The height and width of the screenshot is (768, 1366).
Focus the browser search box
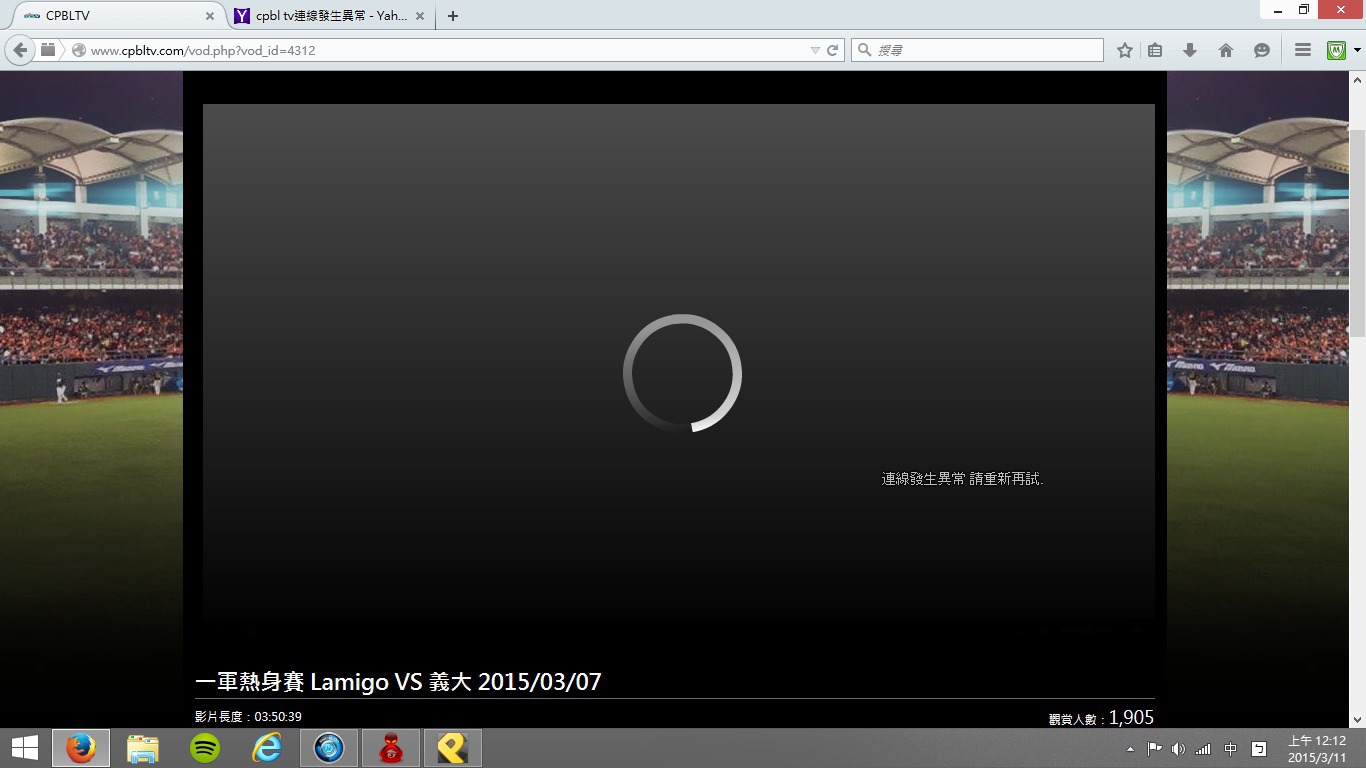click(977, 50)
